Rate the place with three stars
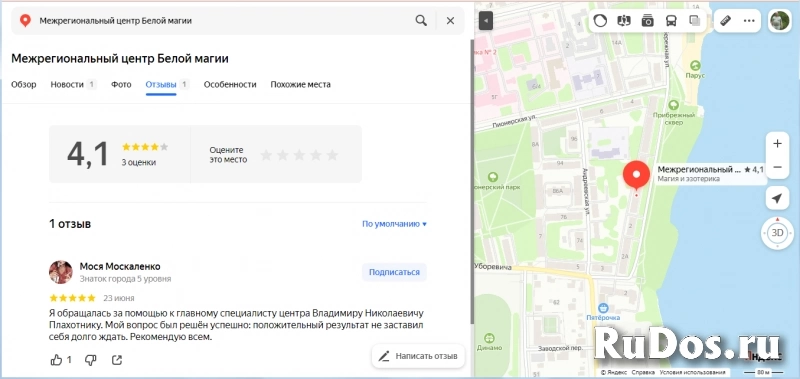Screen dimensions: 800x379 pos(299,155)
